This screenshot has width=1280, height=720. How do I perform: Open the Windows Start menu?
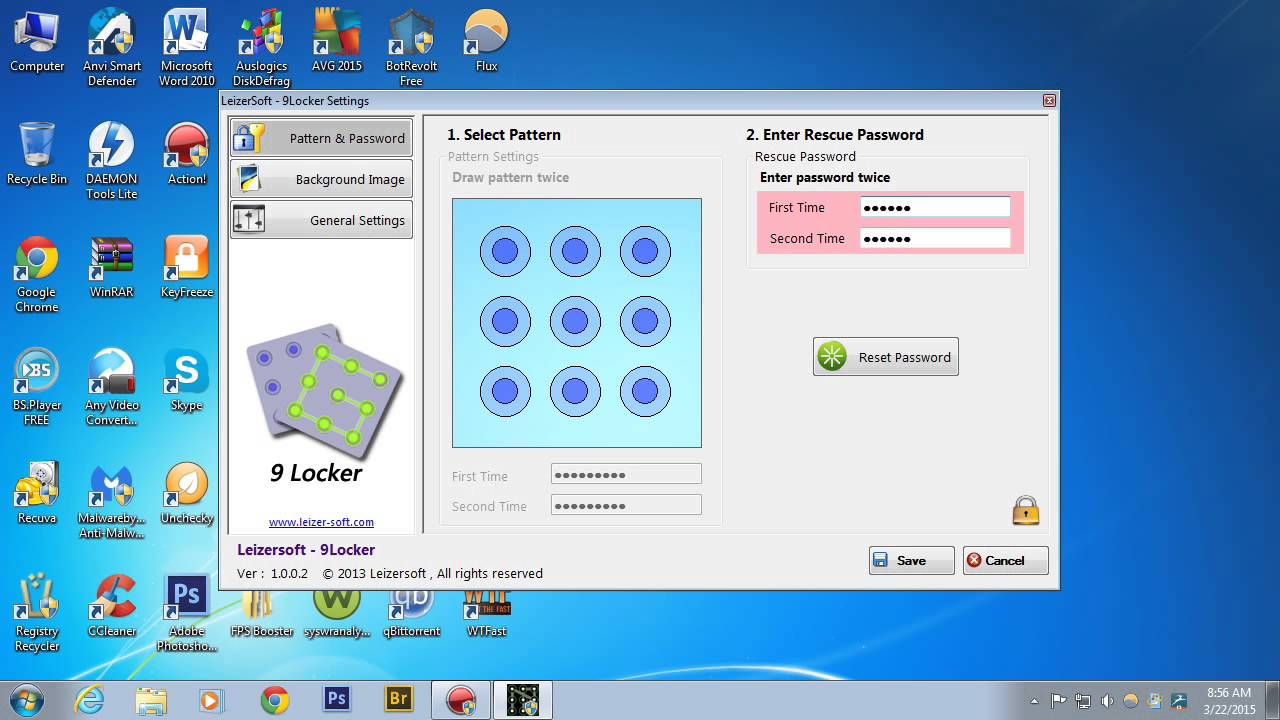[x=27, y=699]
